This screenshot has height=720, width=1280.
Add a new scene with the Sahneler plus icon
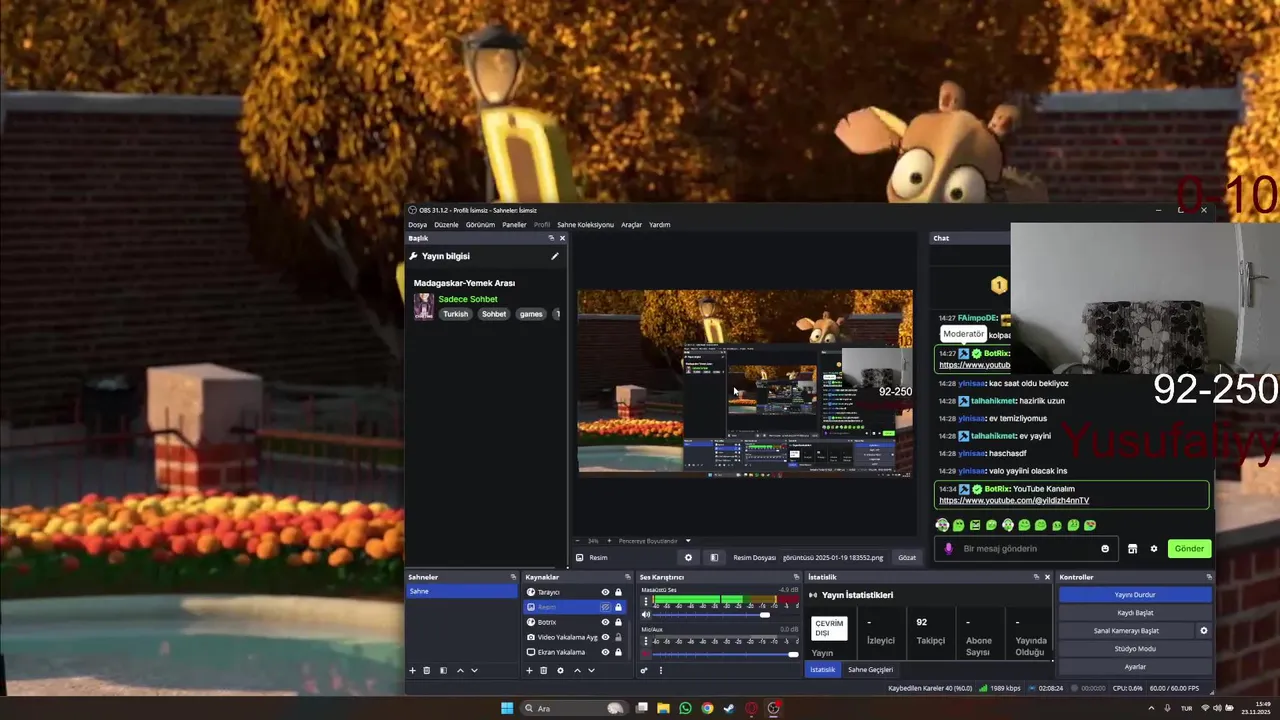pos(412,670)
